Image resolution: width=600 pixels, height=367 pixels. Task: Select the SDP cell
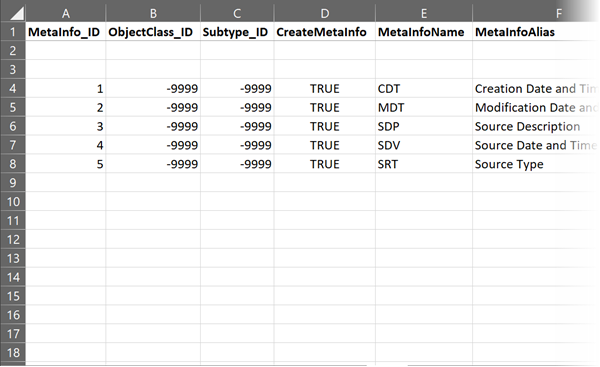pos(424,126)
